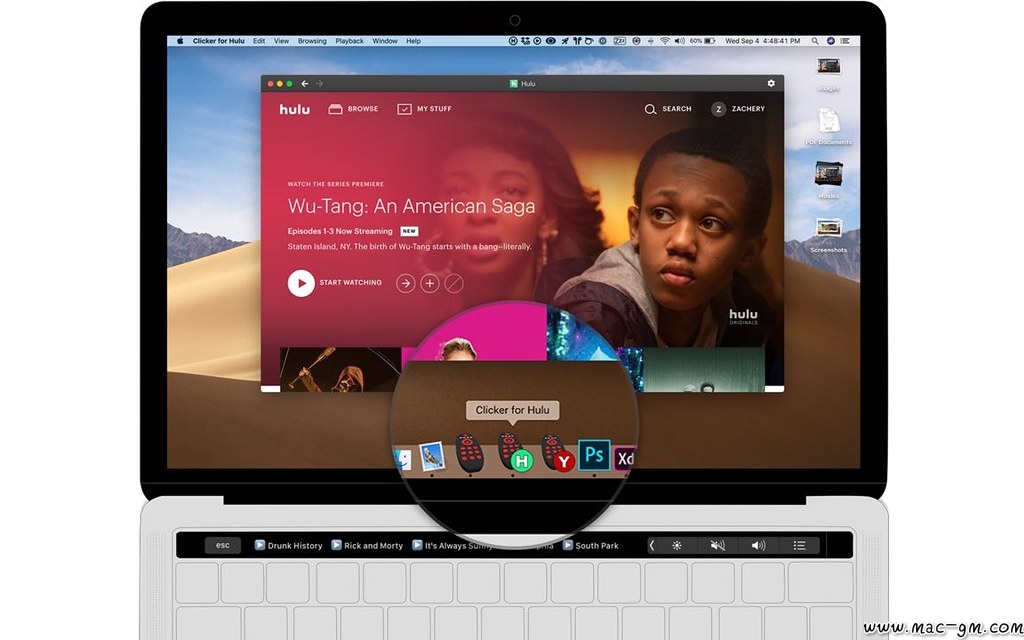Click the MY STUFF label in Hulu navigation
The height and width of the screenshot is (640, 1024).
(x=434, y=109)
